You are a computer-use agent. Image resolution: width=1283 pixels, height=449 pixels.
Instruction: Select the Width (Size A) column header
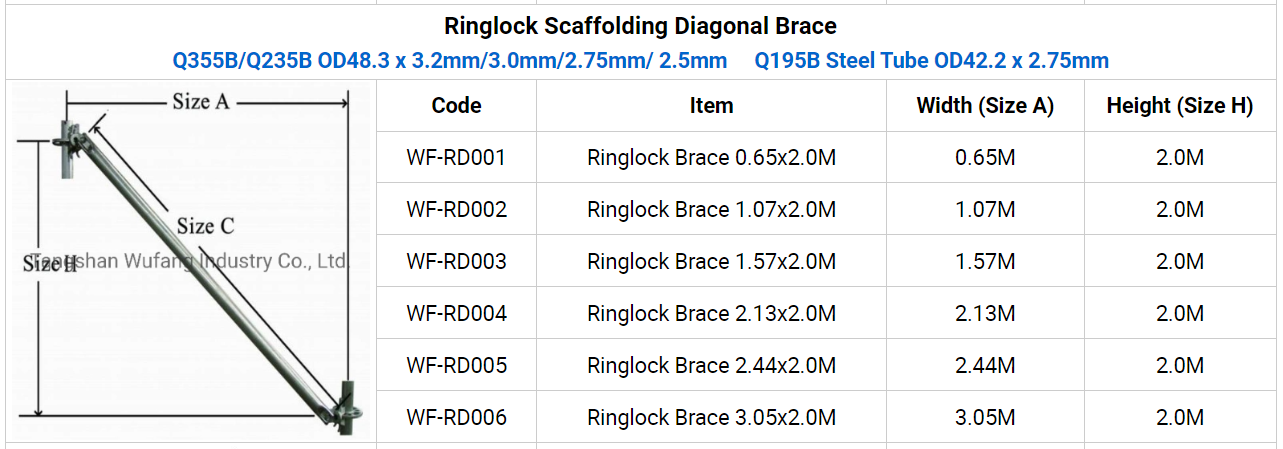tap(985, 105)
